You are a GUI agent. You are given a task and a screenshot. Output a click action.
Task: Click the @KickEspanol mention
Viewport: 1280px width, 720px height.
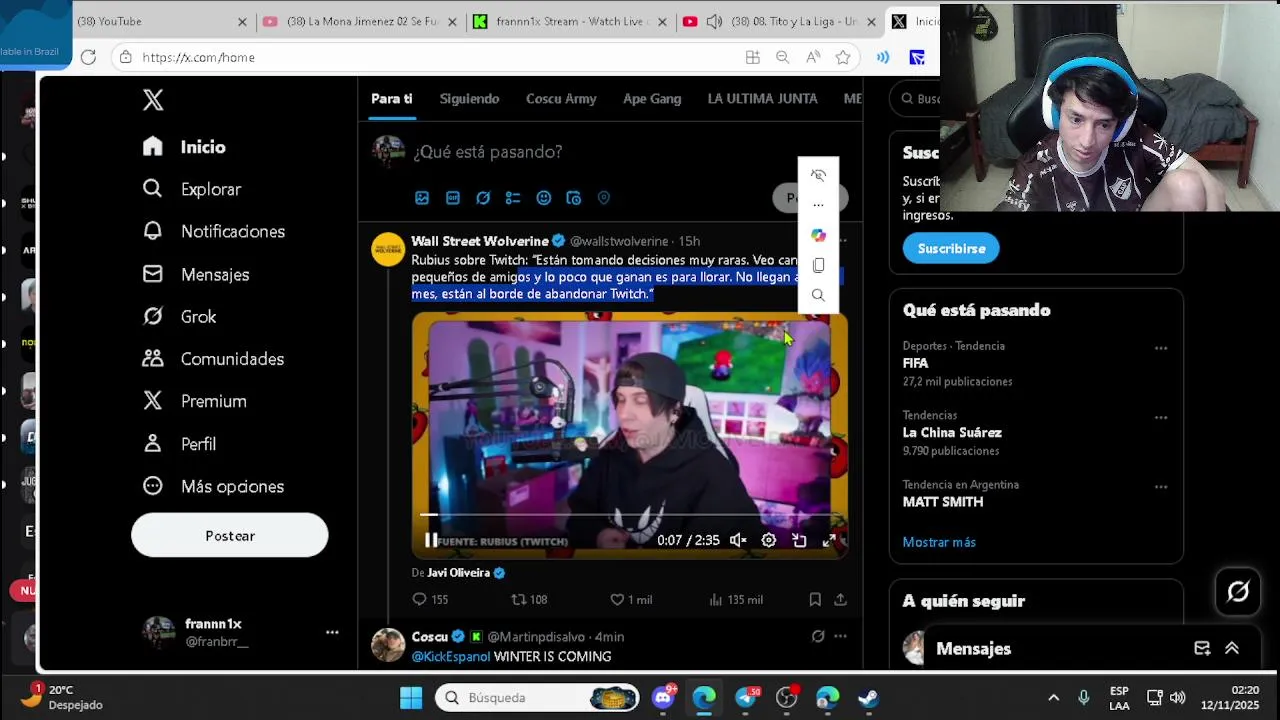[x=450, y=657]
